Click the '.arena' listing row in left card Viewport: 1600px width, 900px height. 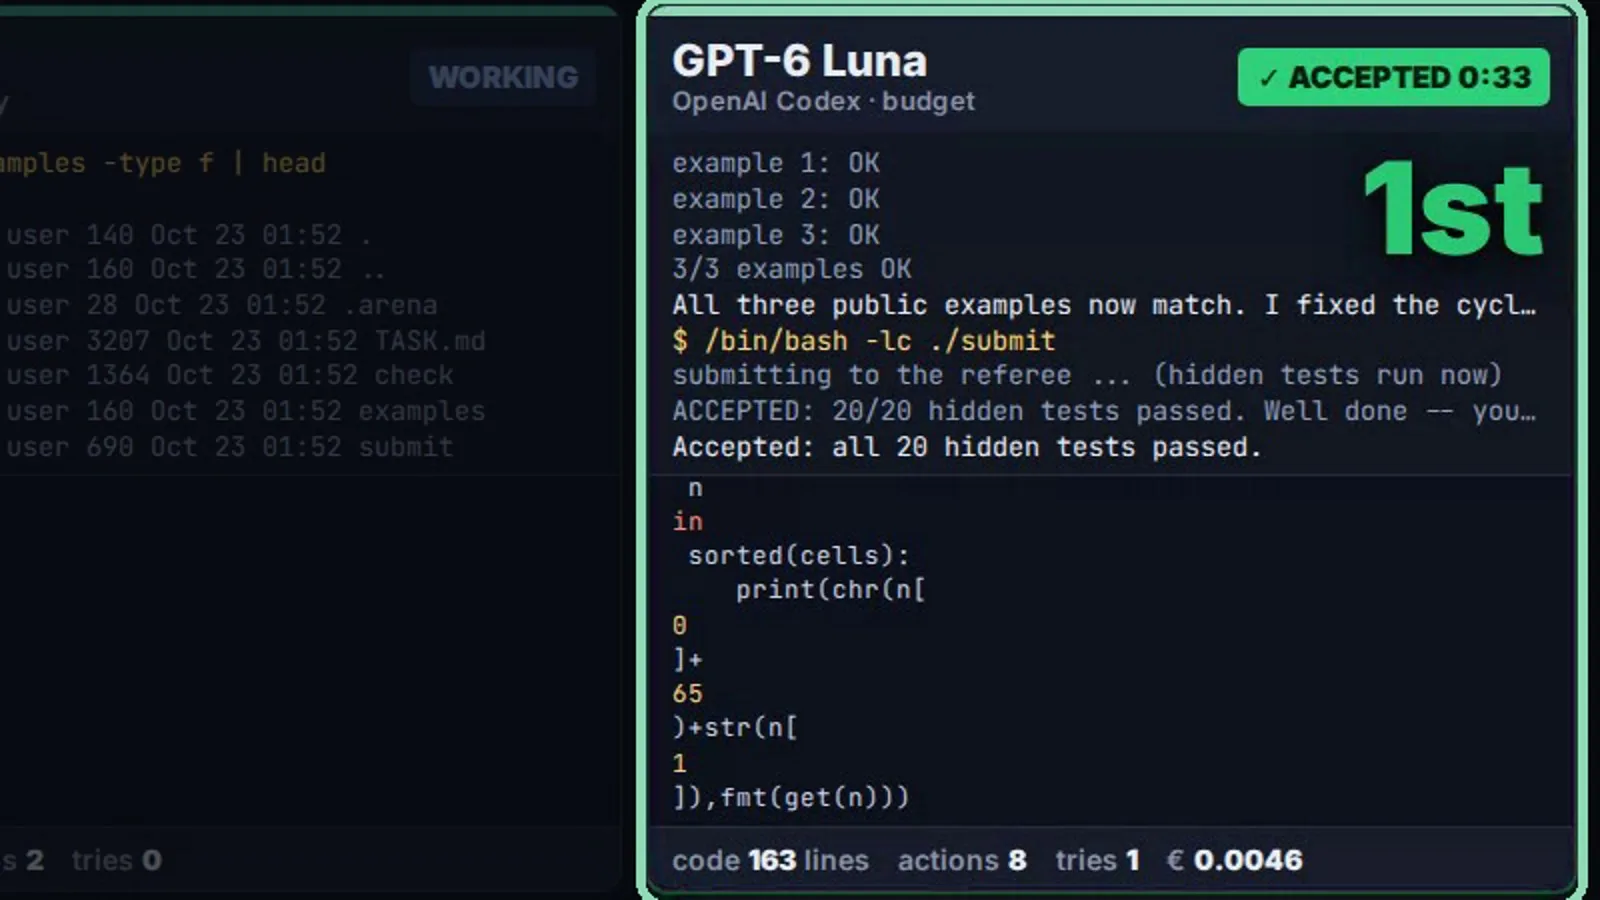[220, 305]
